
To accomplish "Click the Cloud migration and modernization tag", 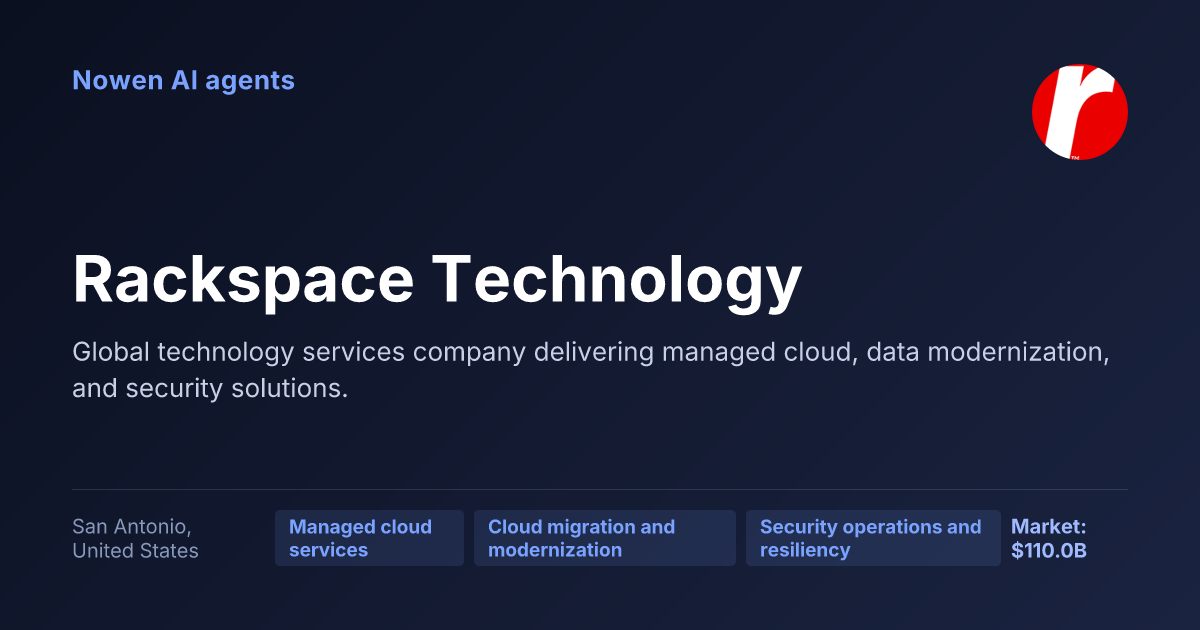I will tap(605, 538).
